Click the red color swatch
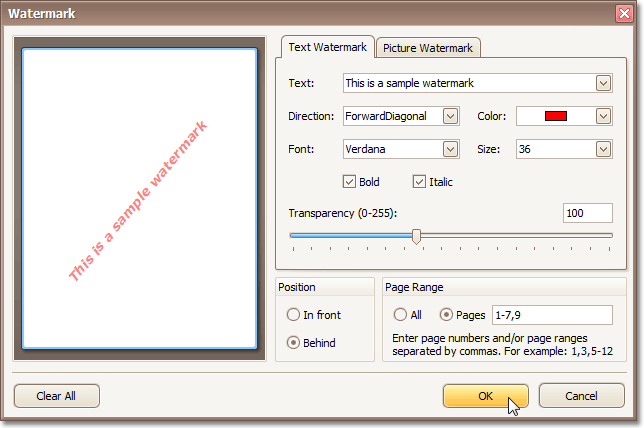Image resolution: width=644 pixels, height=428 pixels. pos(556,116)
